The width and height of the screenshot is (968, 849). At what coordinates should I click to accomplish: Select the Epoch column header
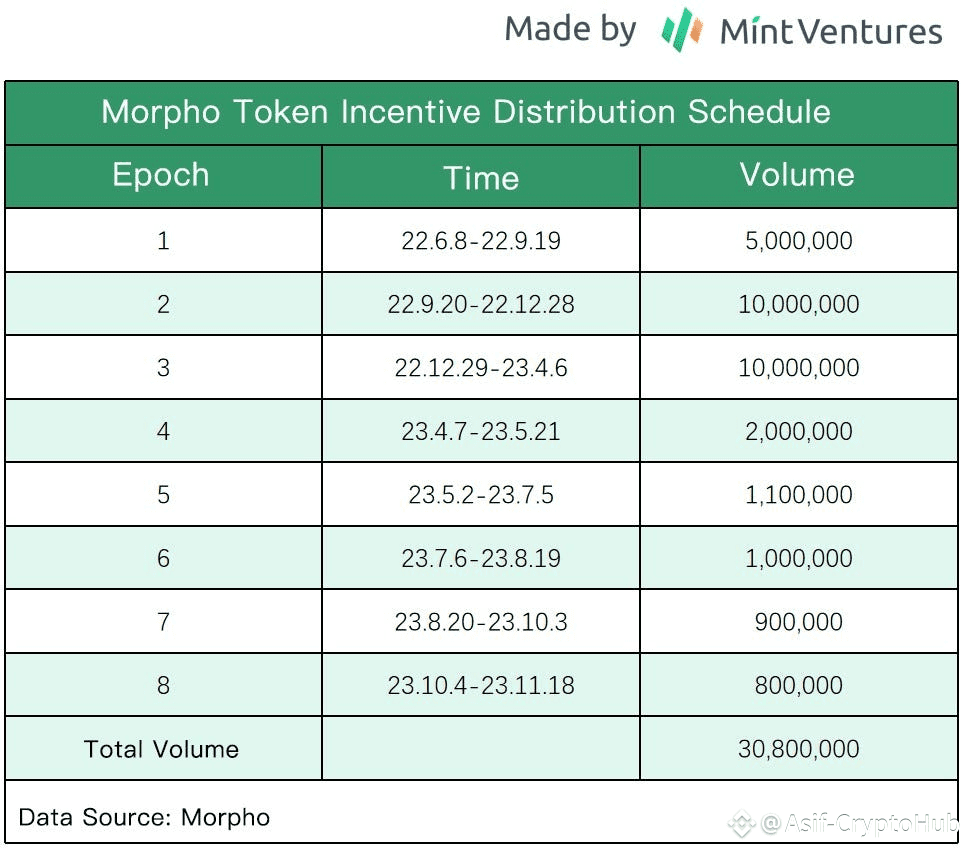tap(163, 177)
